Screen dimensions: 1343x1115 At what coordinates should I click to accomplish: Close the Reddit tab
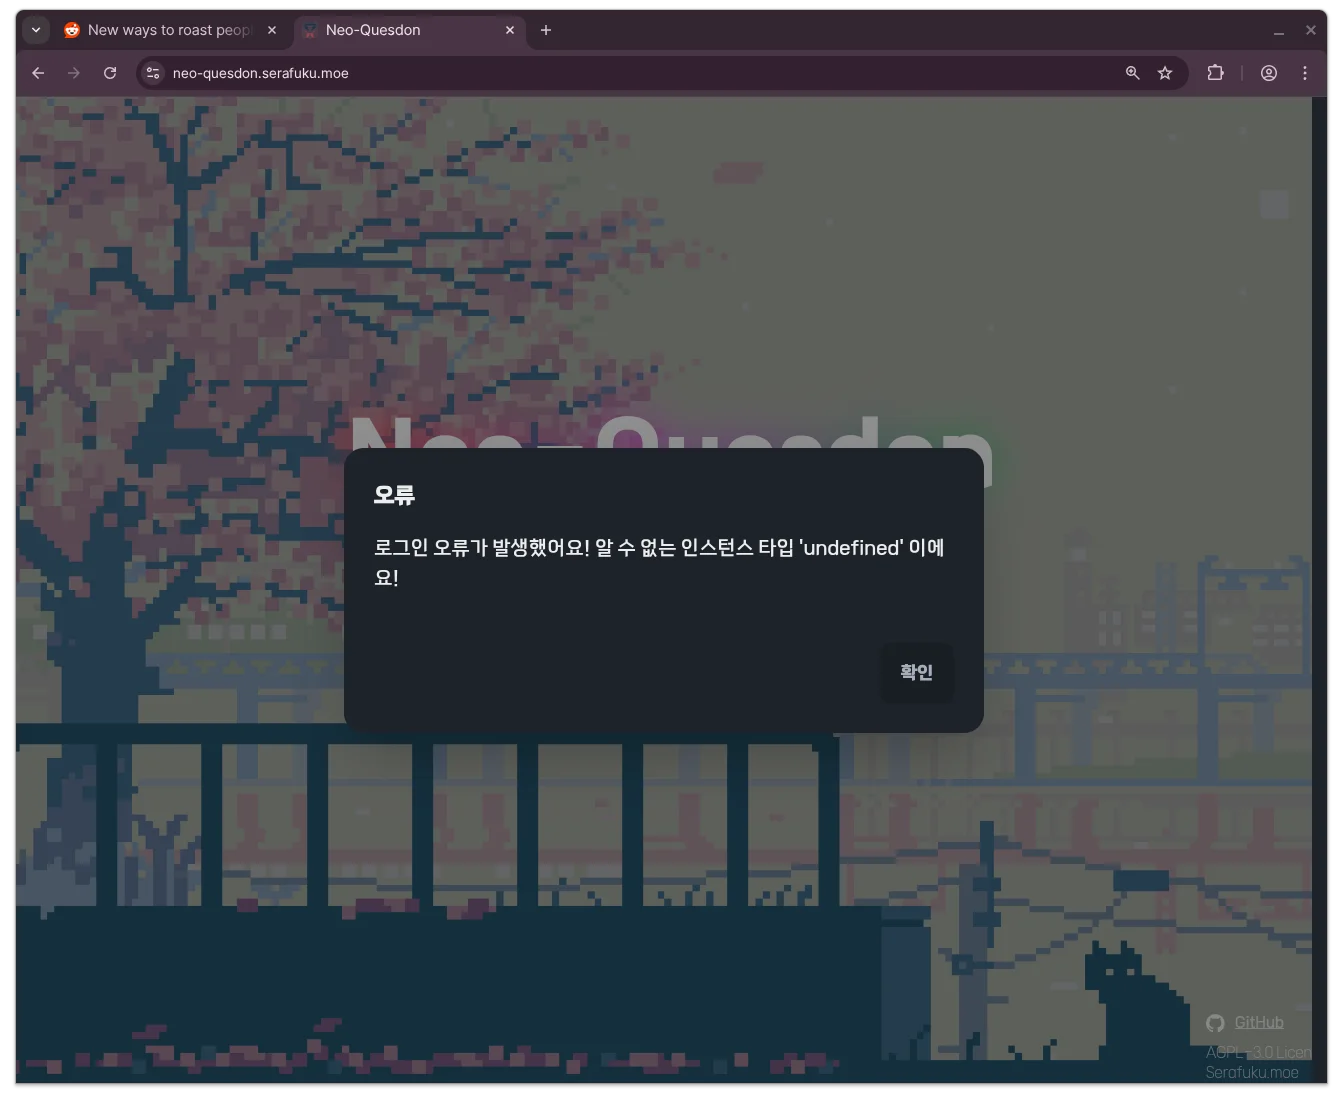(x=272, y=30)
